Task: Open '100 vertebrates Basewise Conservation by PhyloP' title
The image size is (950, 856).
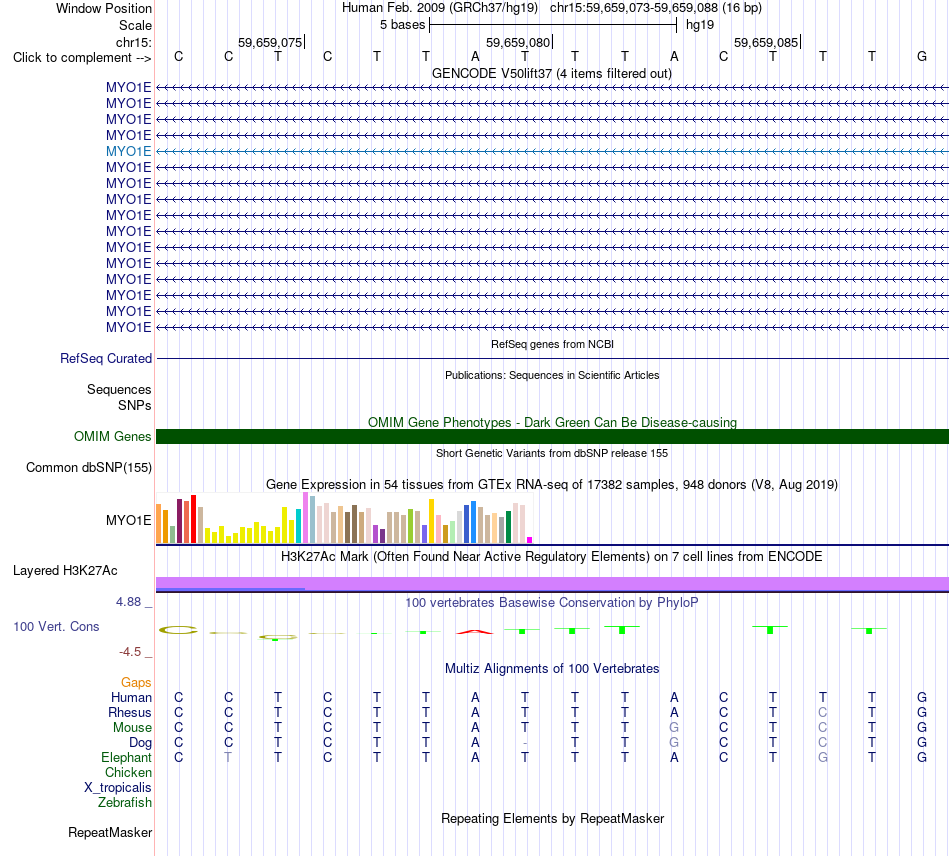Action: coord(551,603)
